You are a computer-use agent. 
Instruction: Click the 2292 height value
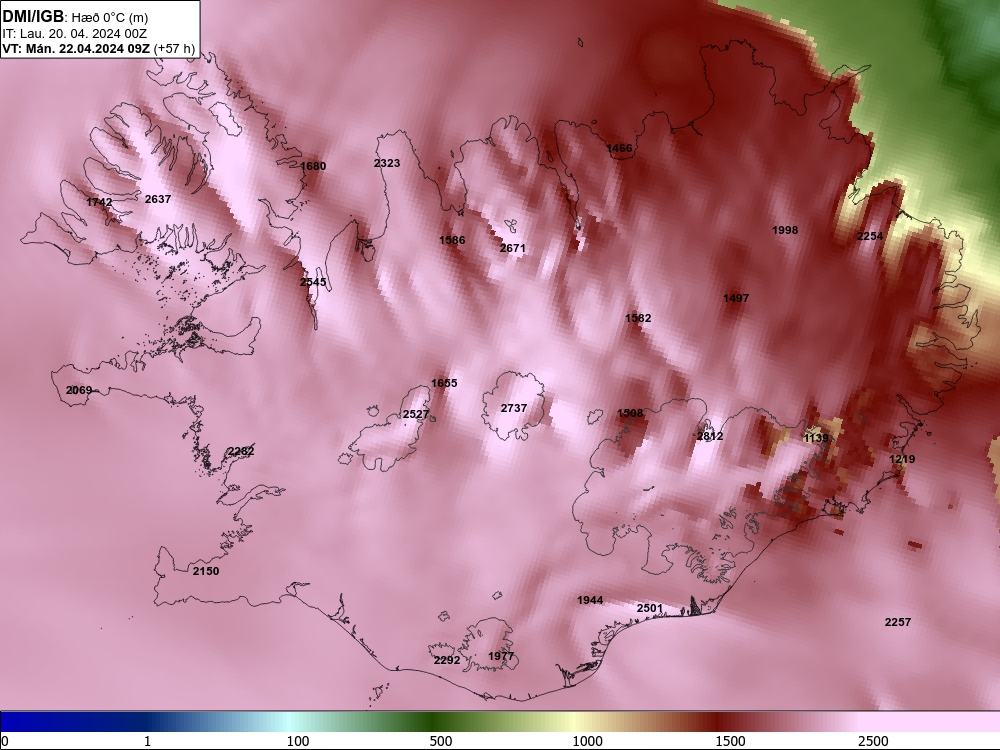[446, 660]
